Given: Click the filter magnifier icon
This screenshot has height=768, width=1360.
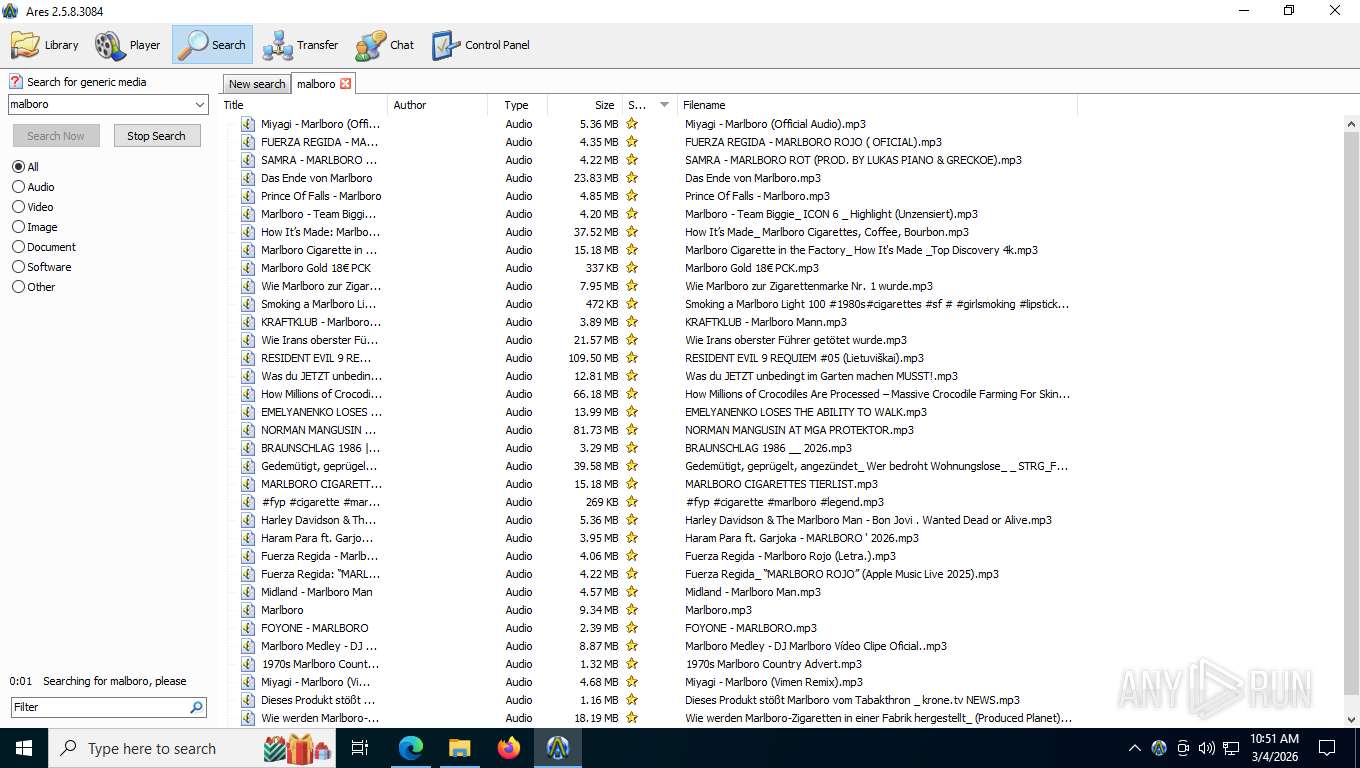Looking at the screenshot, I should pos(196,707).
